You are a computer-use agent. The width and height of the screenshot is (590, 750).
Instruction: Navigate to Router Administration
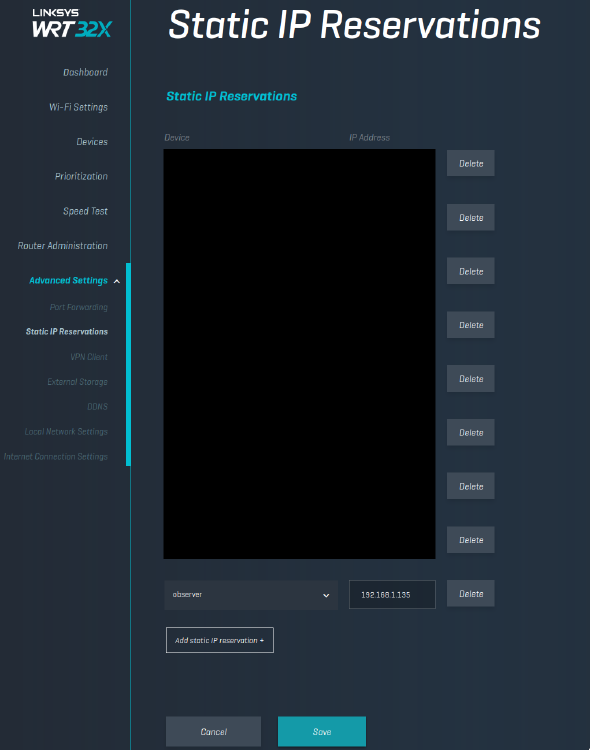coord(62,246)
